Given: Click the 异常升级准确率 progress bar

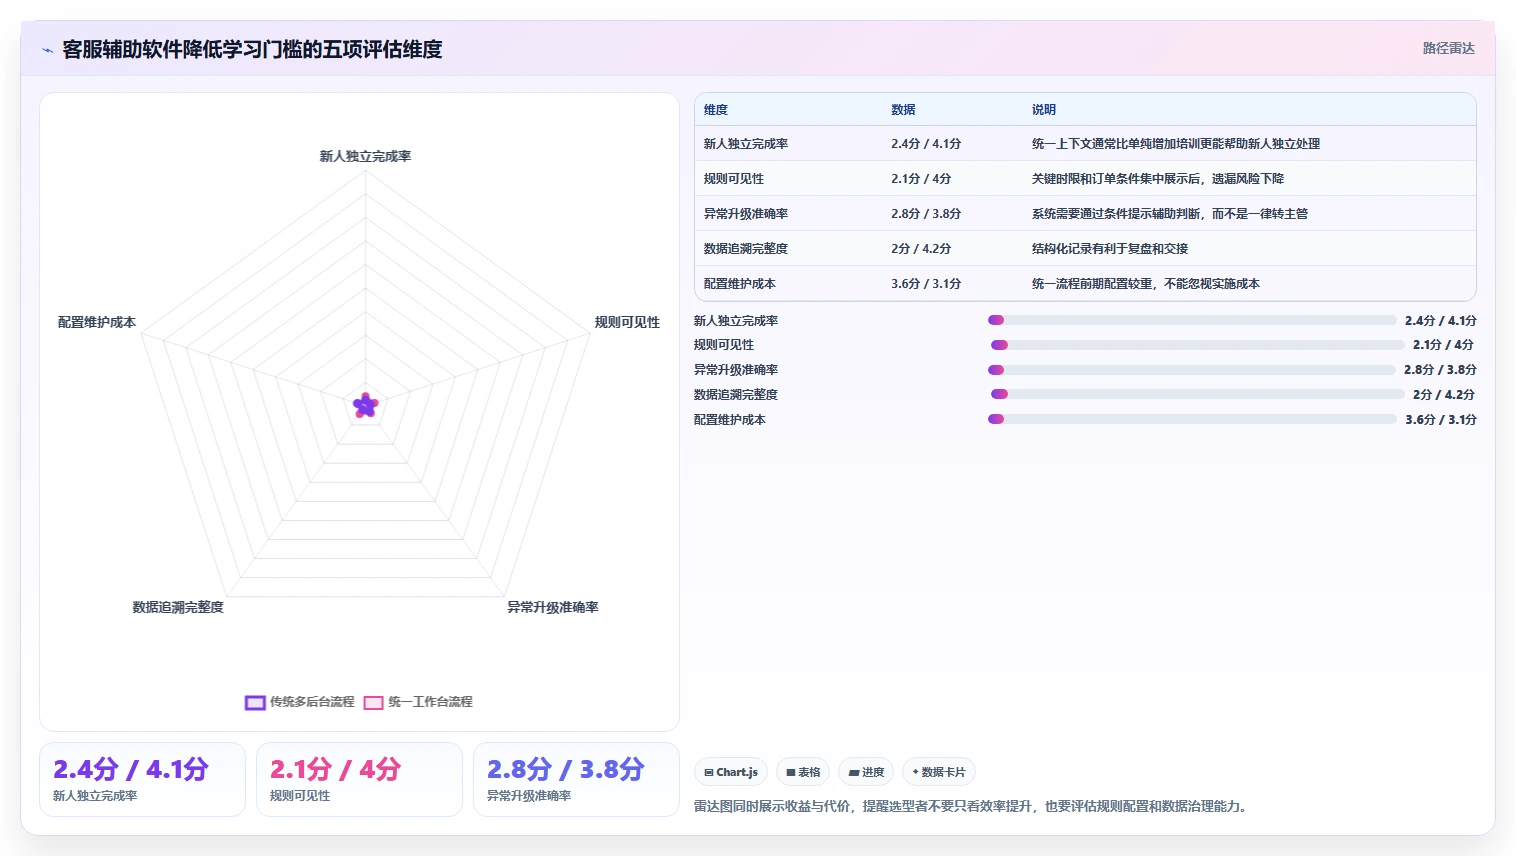Looking at the screenshot, I should pos(1192,370).
